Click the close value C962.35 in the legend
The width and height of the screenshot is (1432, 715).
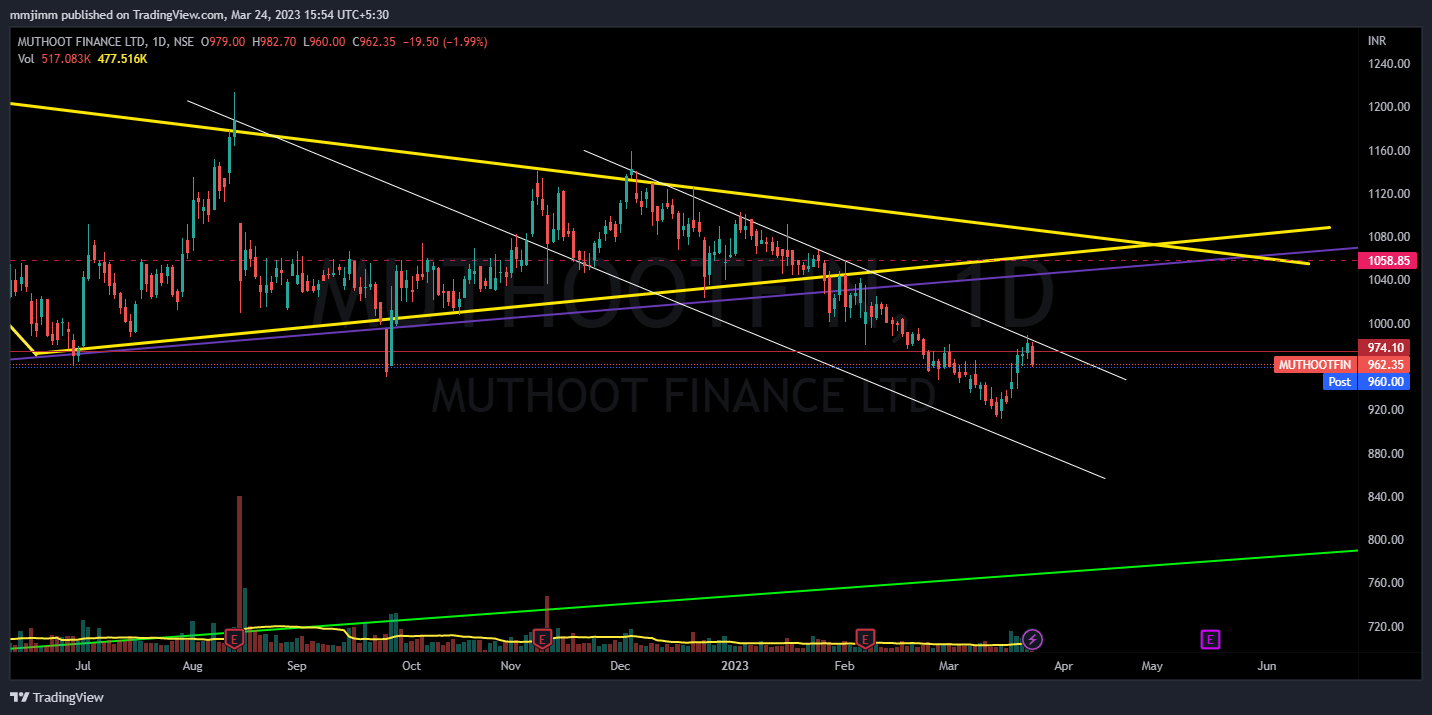coord(375,42)
